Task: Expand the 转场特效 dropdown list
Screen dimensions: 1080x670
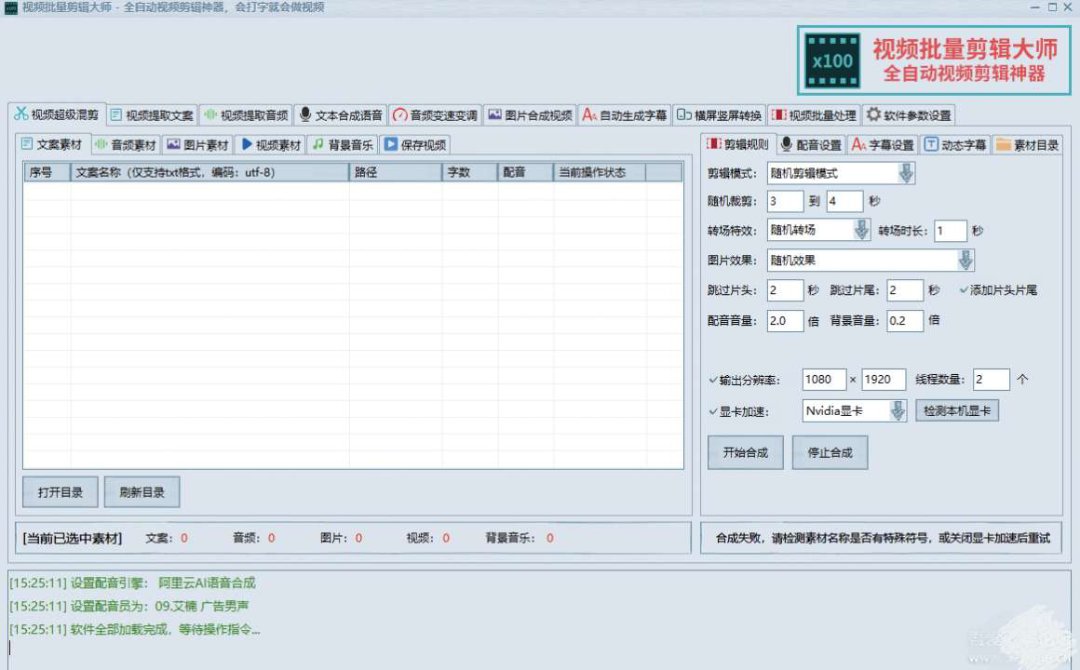Action: [861, 230]
